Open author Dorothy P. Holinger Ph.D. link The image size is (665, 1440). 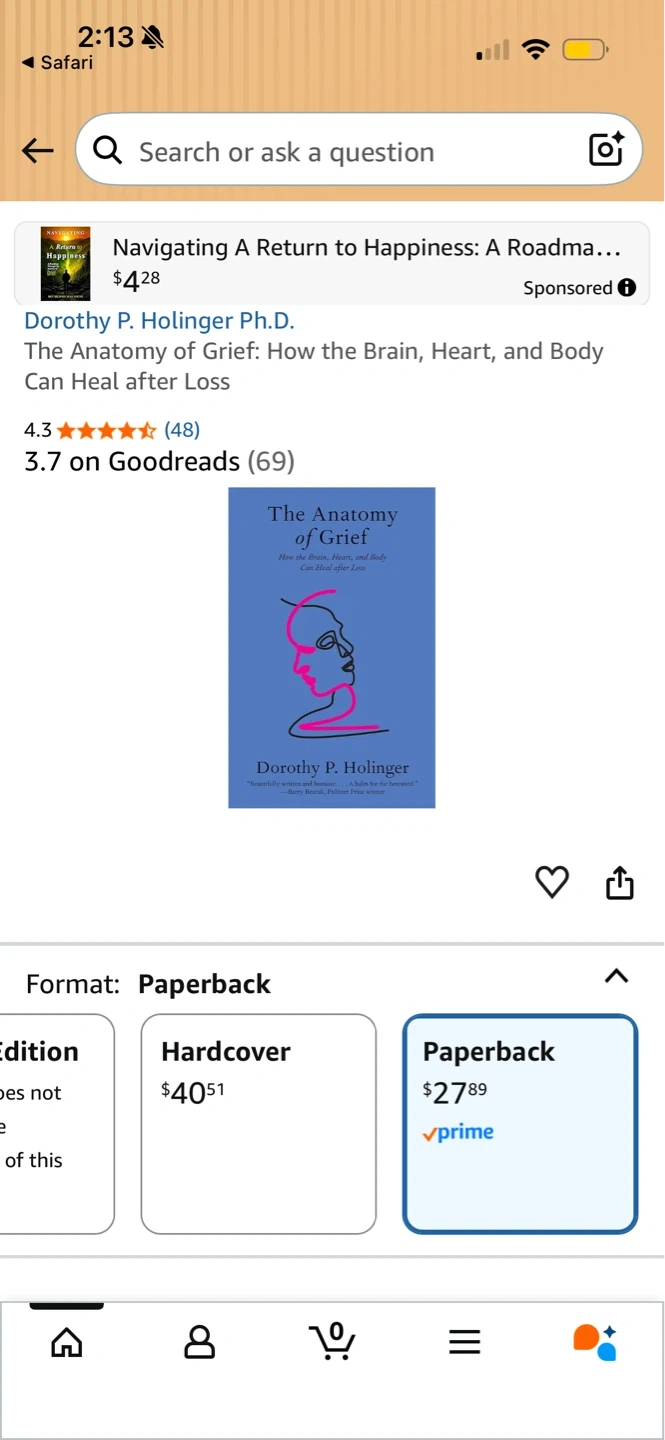pyautogui.click(x=159, y=321)
